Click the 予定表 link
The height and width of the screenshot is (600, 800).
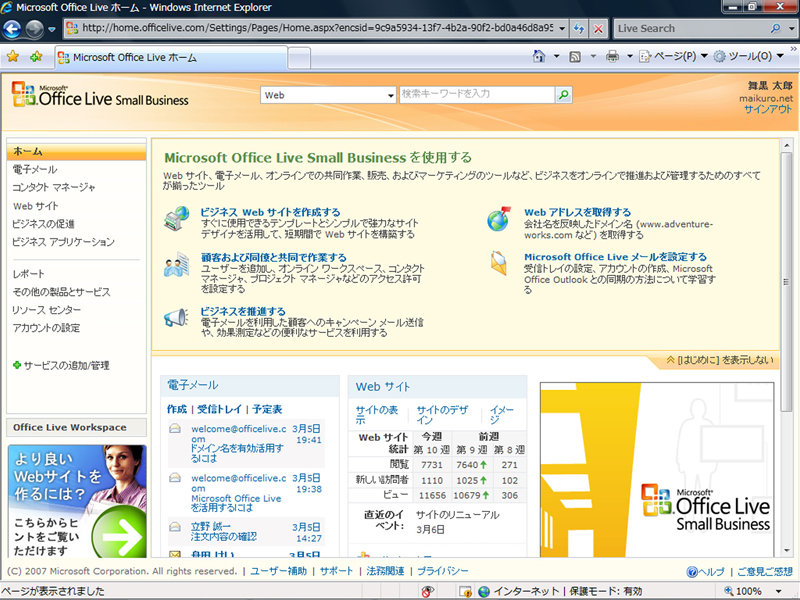click(267, 409)
